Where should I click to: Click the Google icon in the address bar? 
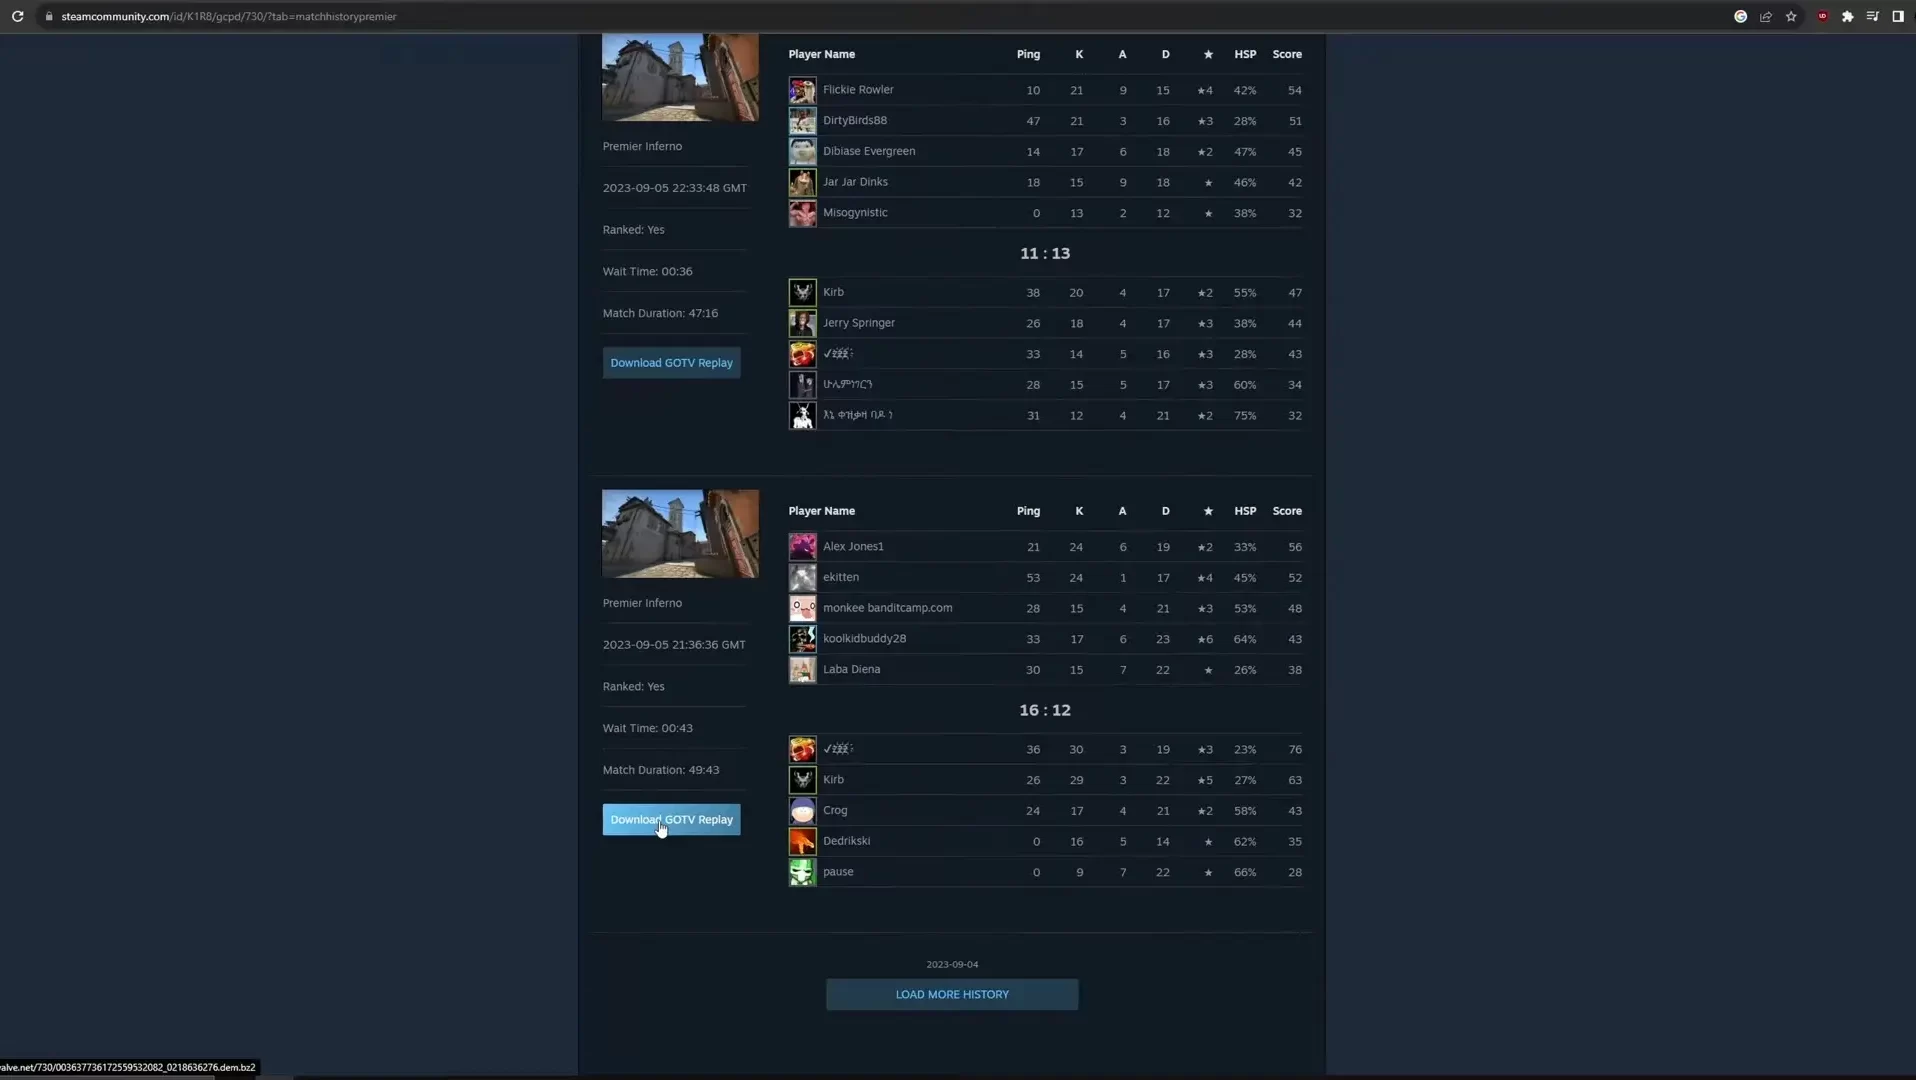pyautogui.click(x=1740, y=16)
